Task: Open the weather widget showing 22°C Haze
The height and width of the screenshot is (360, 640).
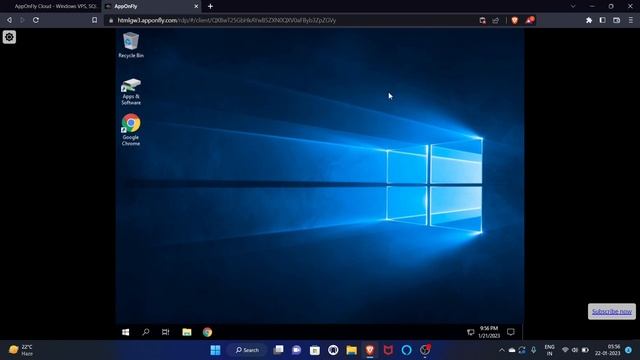Action: [x=20, y=350]
